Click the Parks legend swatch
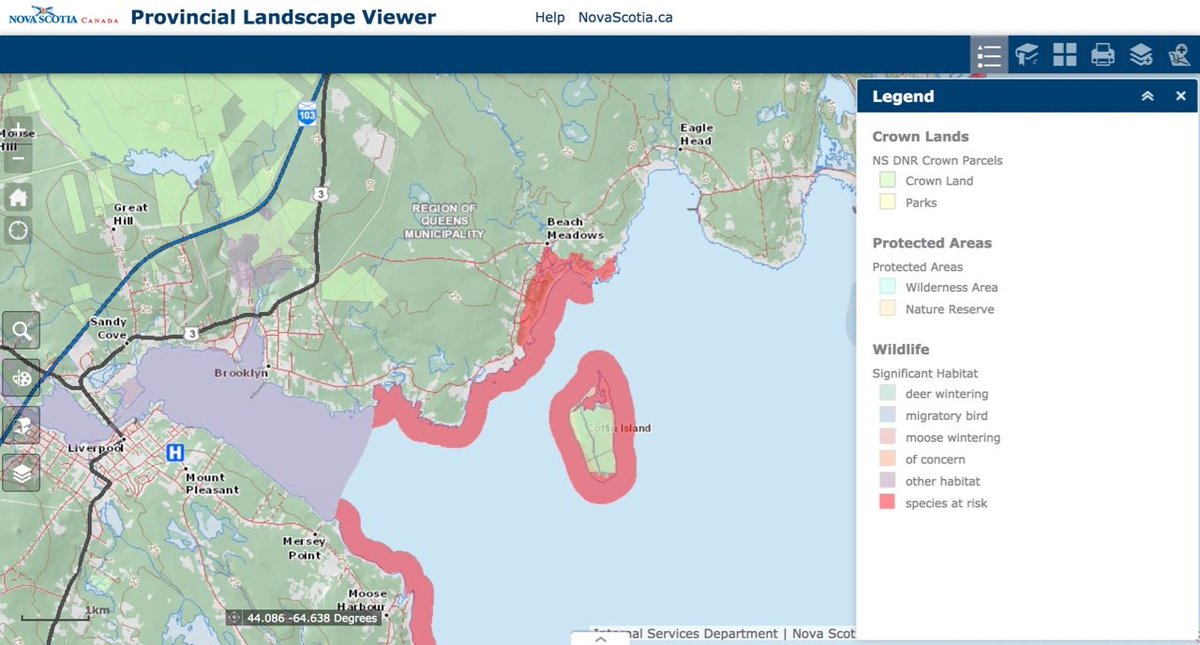1200x645 pixels. point(887,202)
